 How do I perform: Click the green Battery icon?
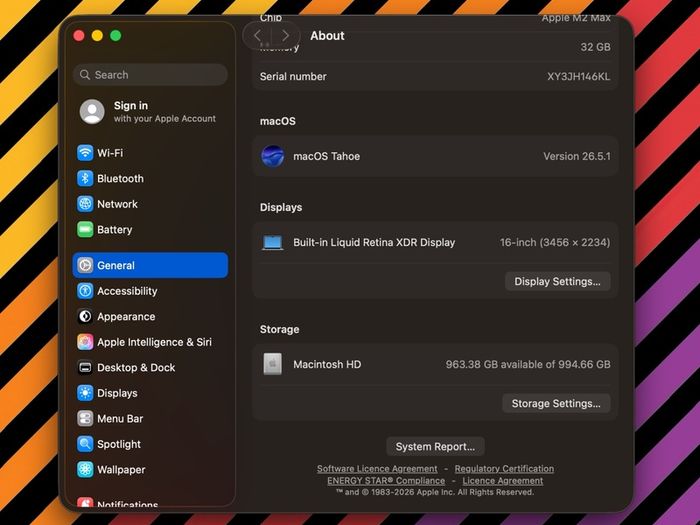click(x=85, y=229)
